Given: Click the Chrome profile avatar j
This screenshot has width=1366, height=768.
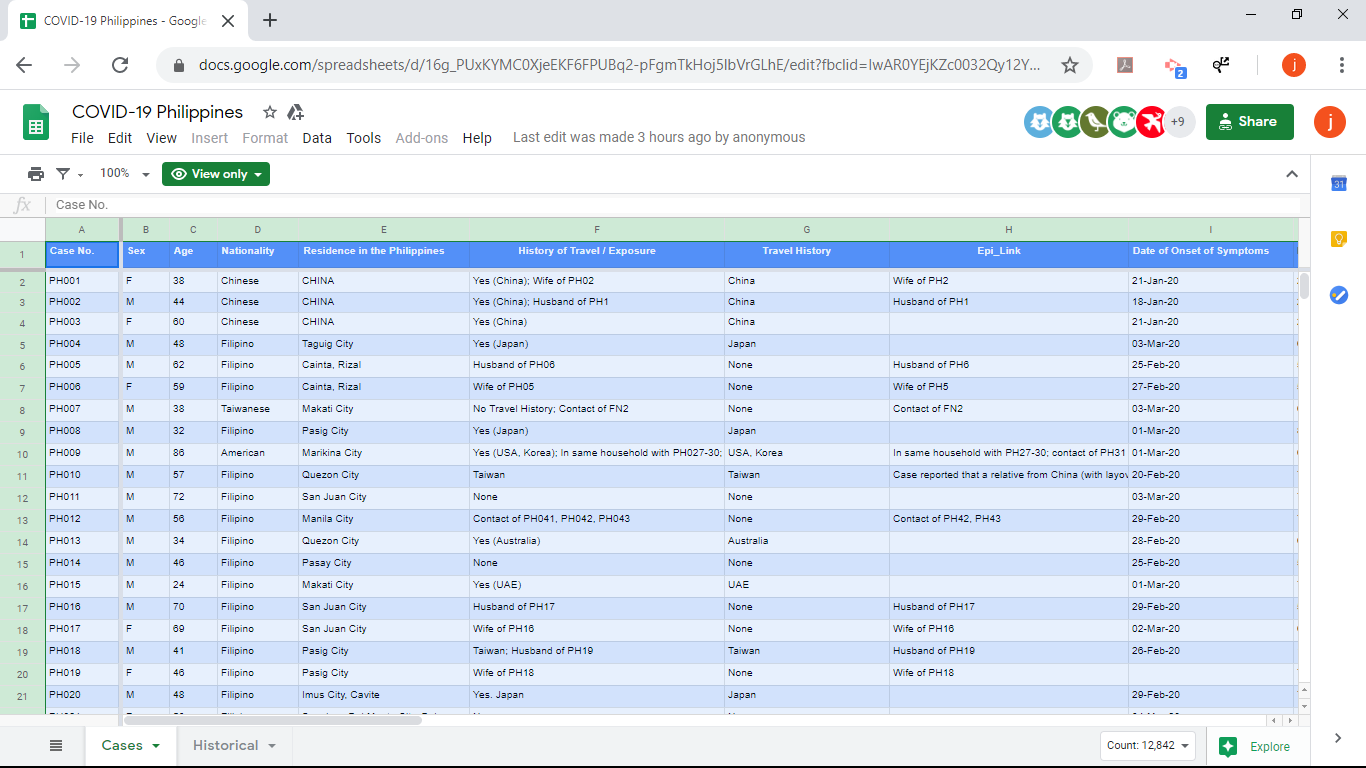Looking at the screenshot, I should (x=1294, y=65).
